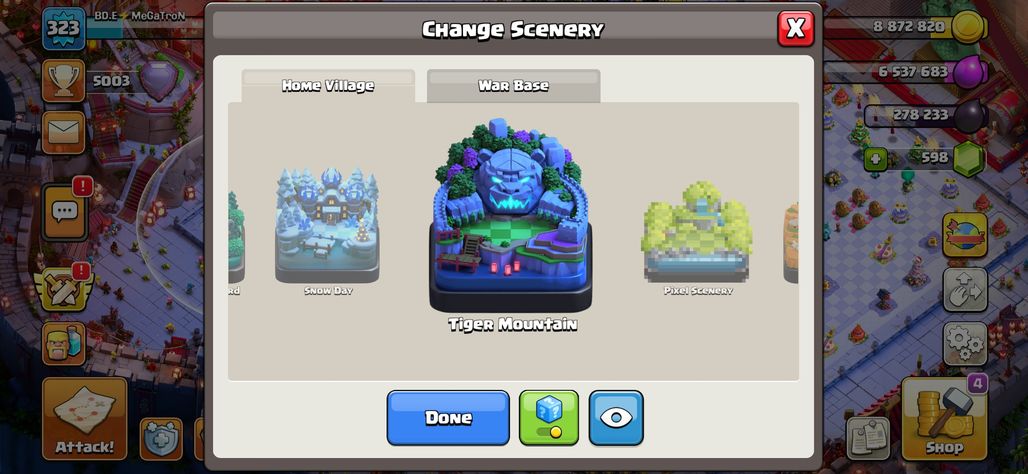Tap the green plus to add gems
The width and height of the screenshot is (1028, 474).
(x=875, y=159)
